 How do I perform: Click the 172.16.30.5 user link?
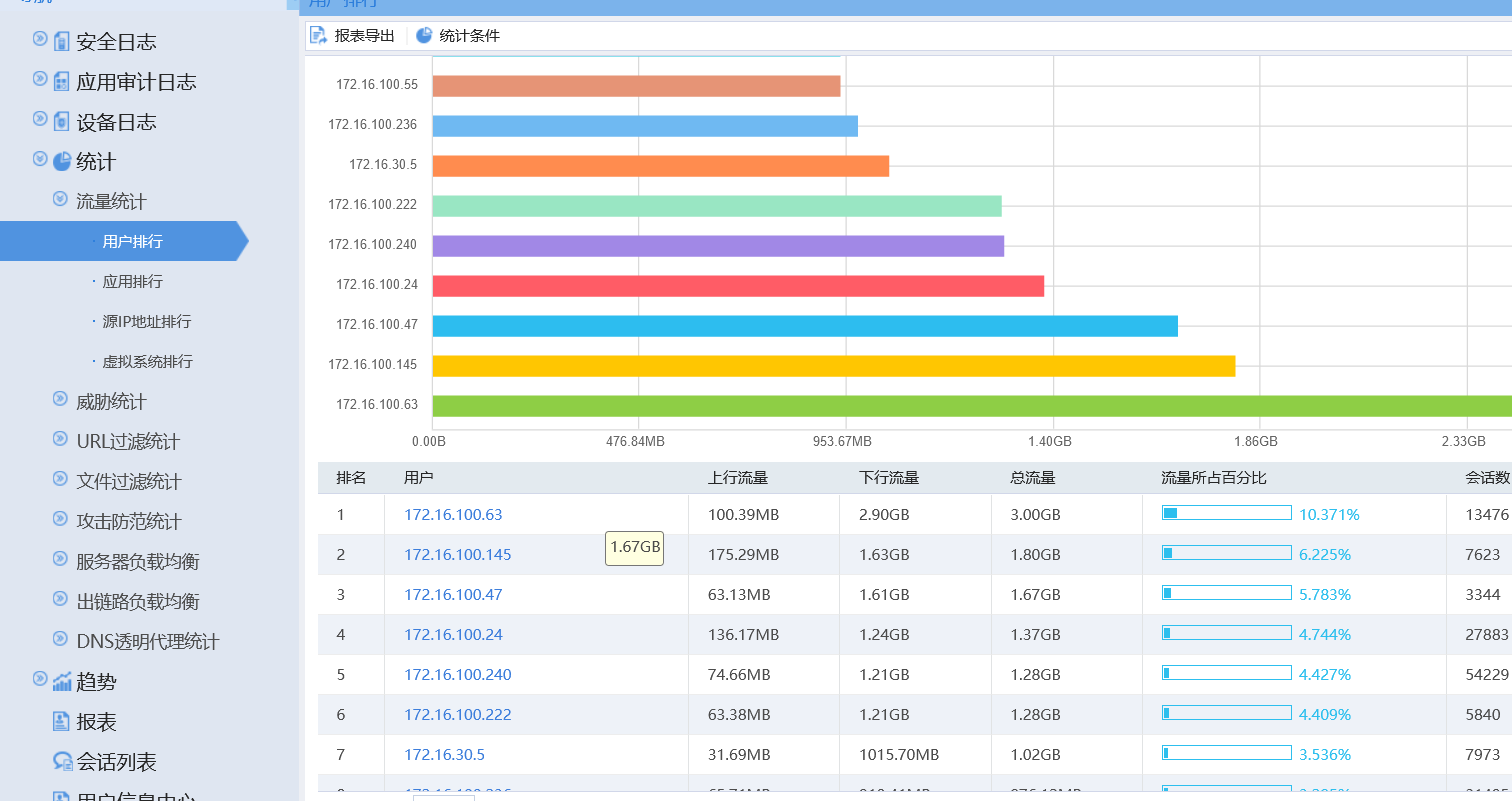pyautogui.click(x=444, y=755)
